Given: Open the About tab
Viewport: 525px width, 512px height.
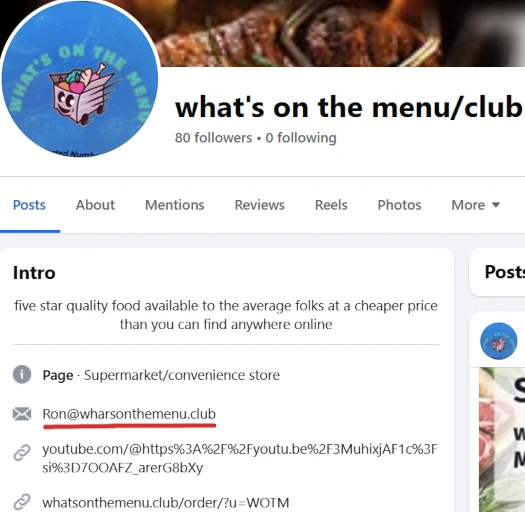Looking at the screenshot, I should click(95, 205).
